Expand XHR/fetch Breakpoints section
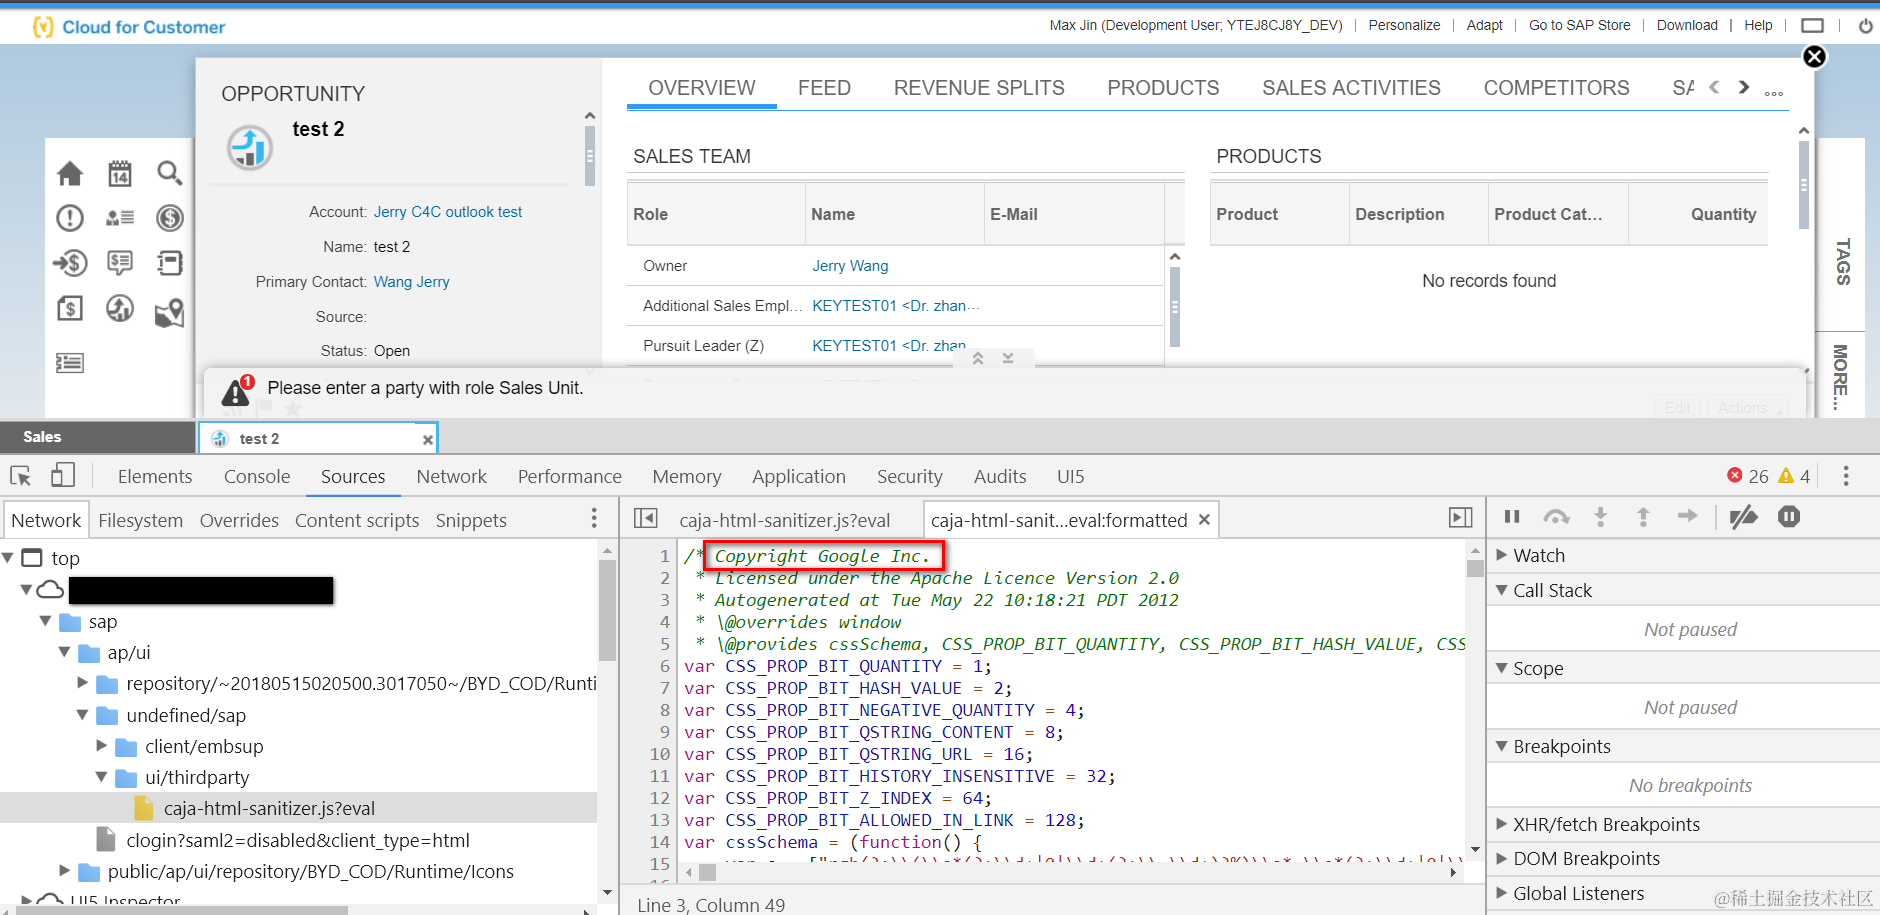The height and width of the screenshot is (915, 1880). (x=1501, y=824)
